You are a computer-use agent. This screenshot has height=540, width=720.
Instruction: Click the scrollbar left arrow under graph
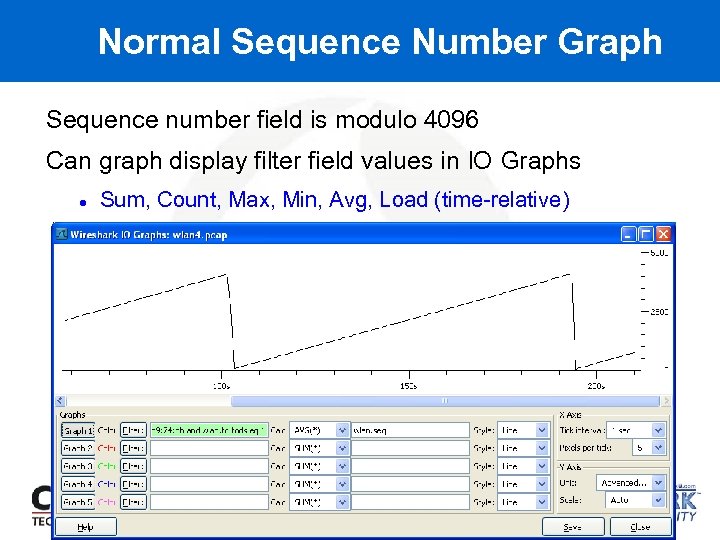click(x=60, y=401)
